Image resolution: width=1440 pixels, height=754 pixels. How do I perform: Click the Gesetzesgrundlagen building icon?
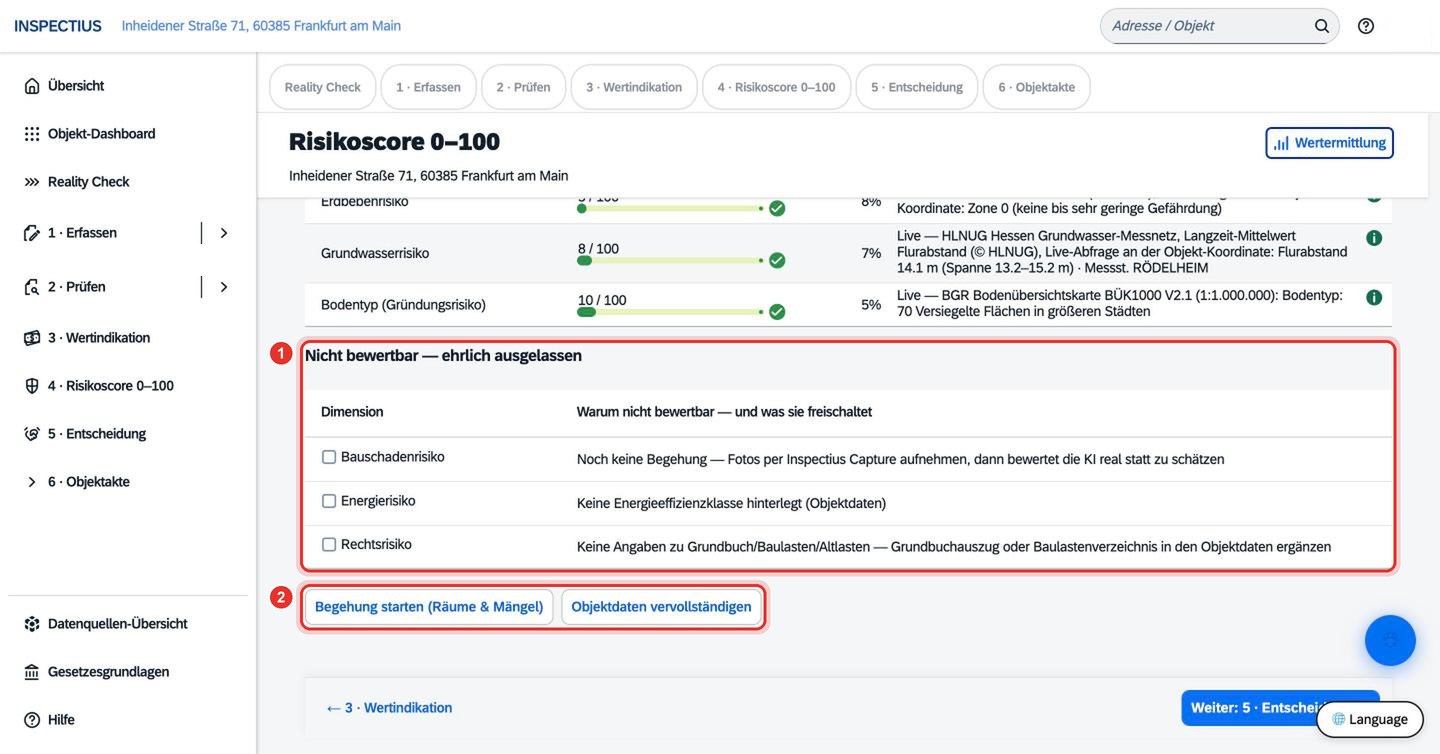[32, 672]
